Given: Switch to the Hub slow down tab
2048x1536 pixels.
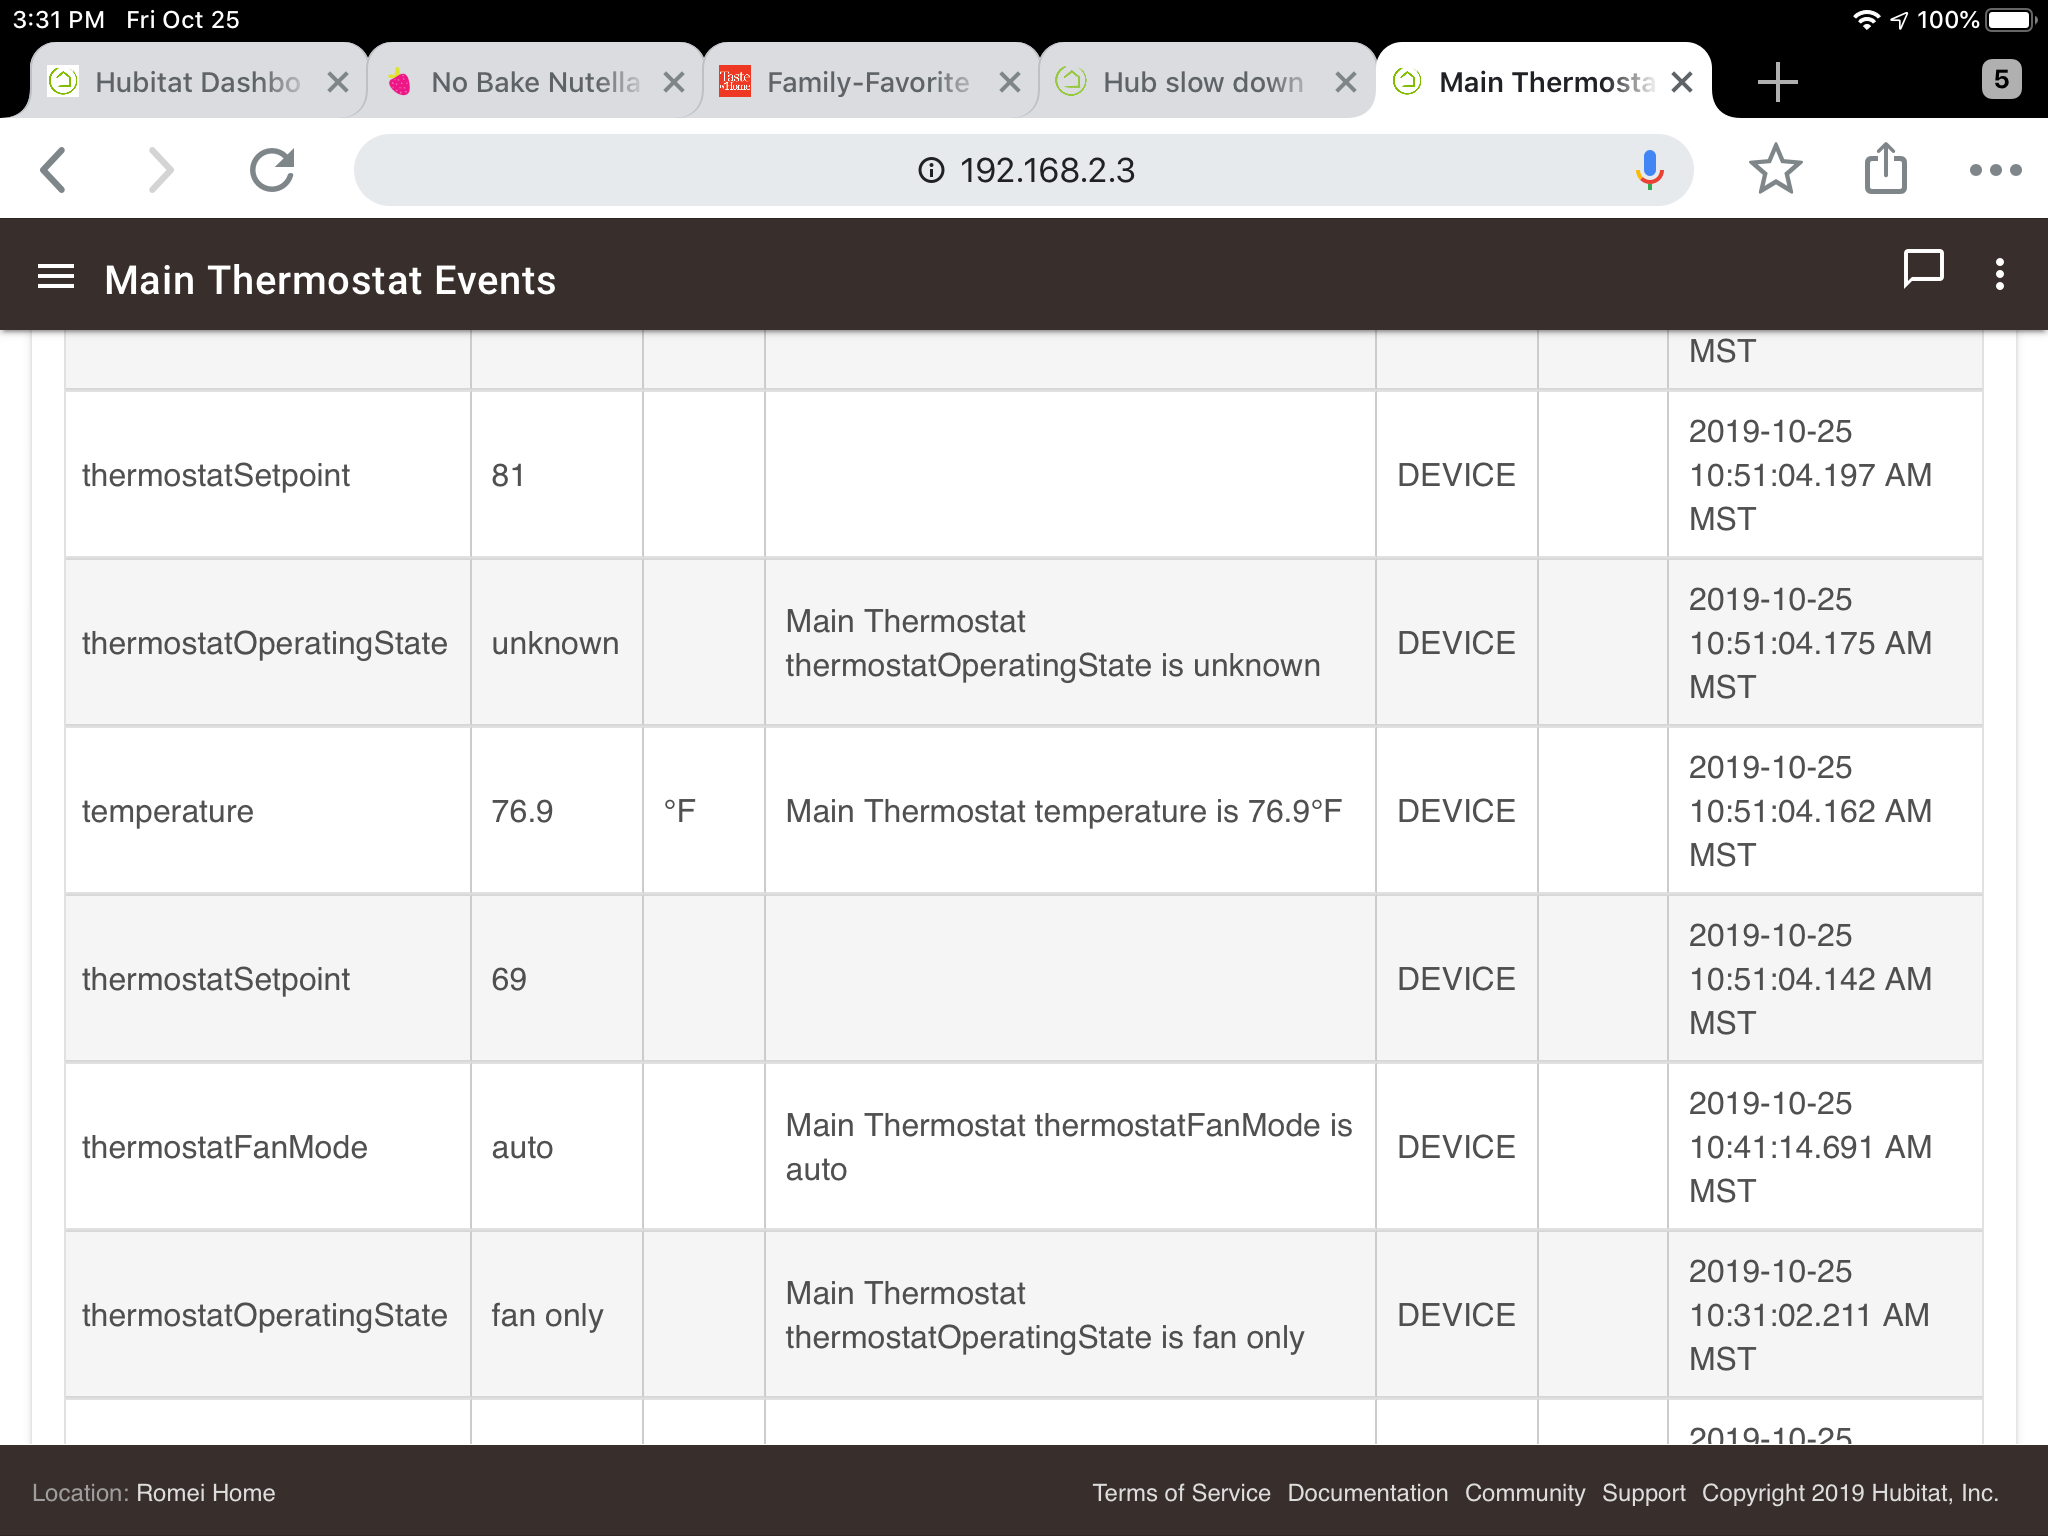Looking at the screenshot, I should click(x=1184, y=82).
